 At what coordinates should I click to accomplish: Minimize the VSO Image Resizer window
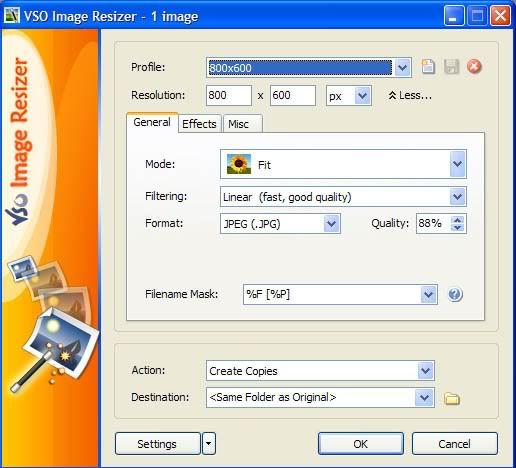tap(454, 16)
